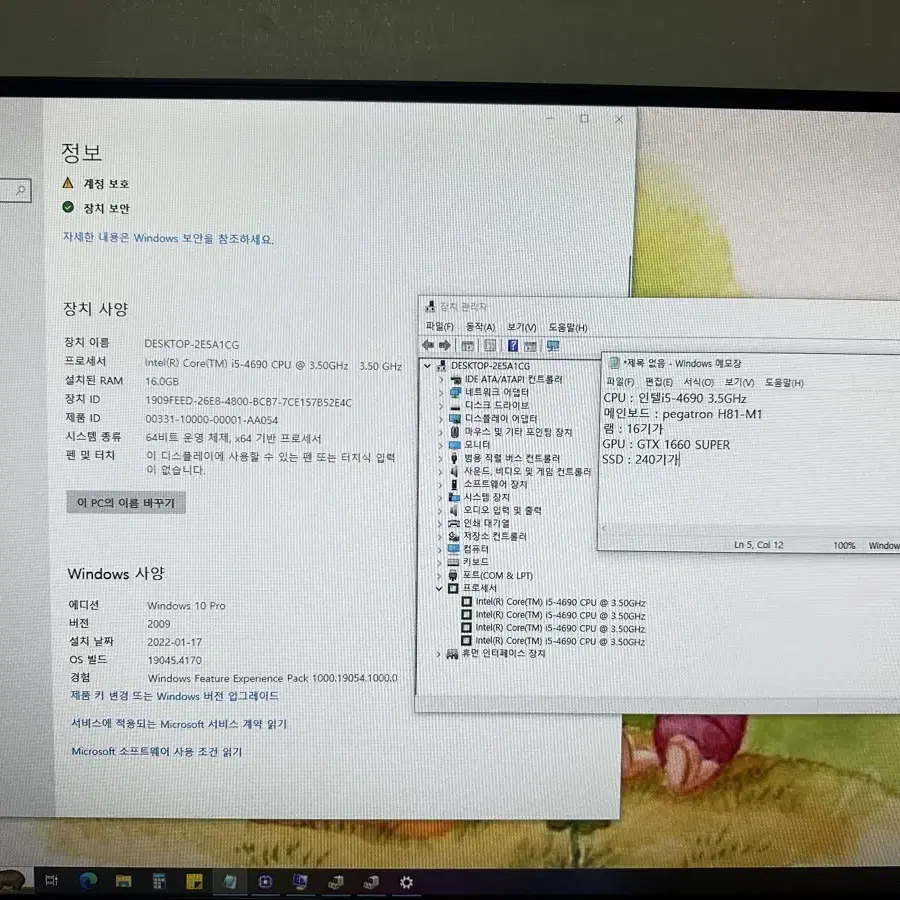Click the 모니터 category icon
The image size is (900, 900).
pos(455,445)
